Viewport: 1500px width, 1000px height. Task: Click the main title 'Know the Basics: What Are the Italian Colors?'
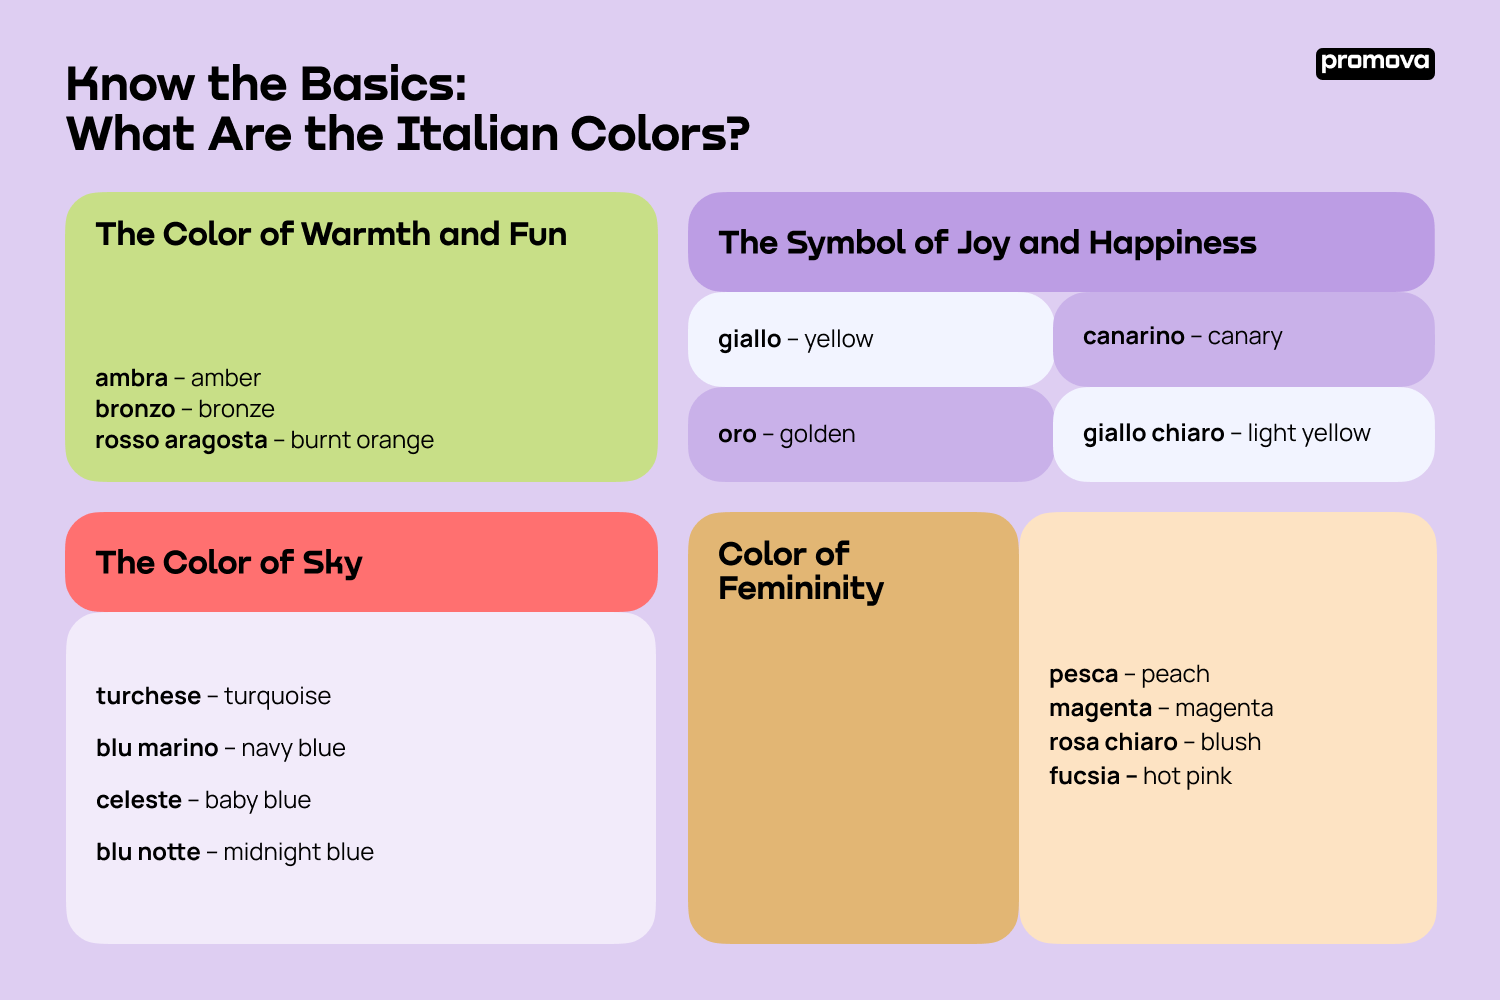click(x=408, y=109)
